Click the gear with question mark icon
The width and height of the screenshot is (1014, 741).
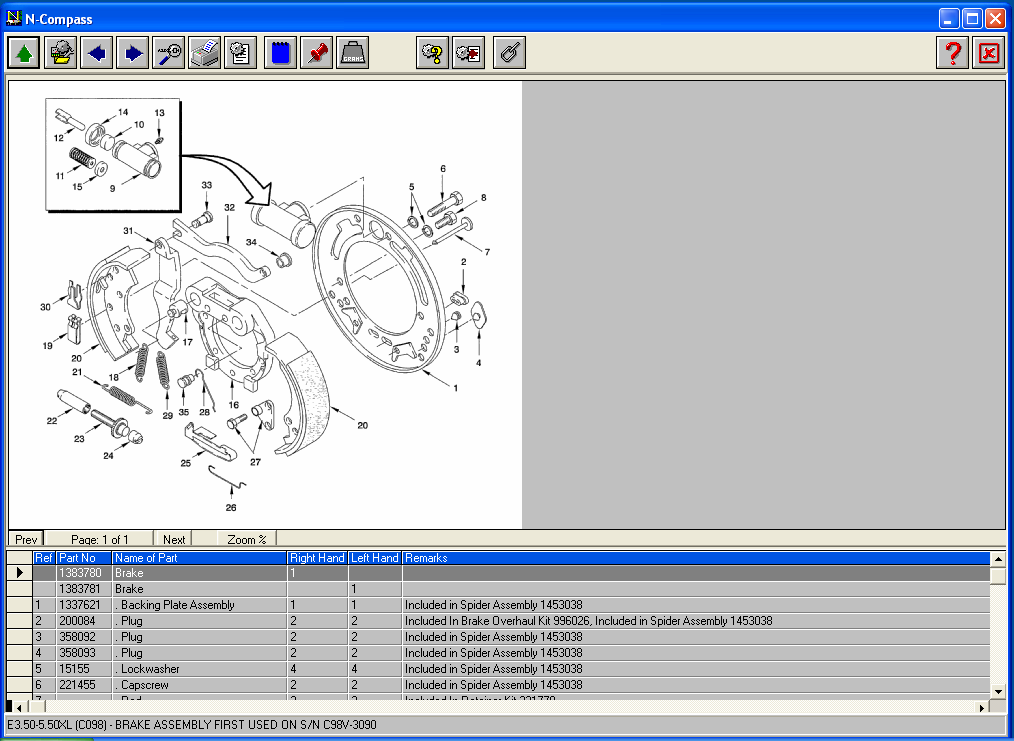pyautogui.click(x=433, y=52)
